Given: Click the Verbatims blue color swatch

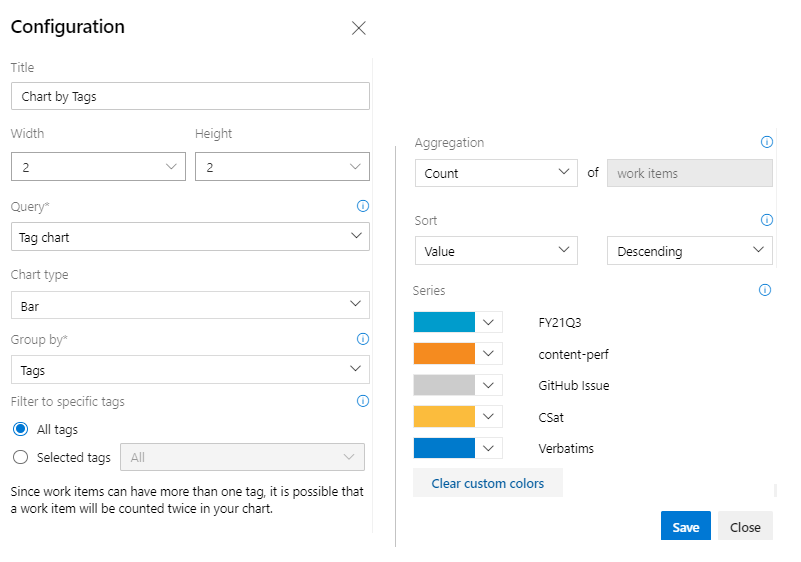Looking at the screenshot, I should (x=444, y=448).
